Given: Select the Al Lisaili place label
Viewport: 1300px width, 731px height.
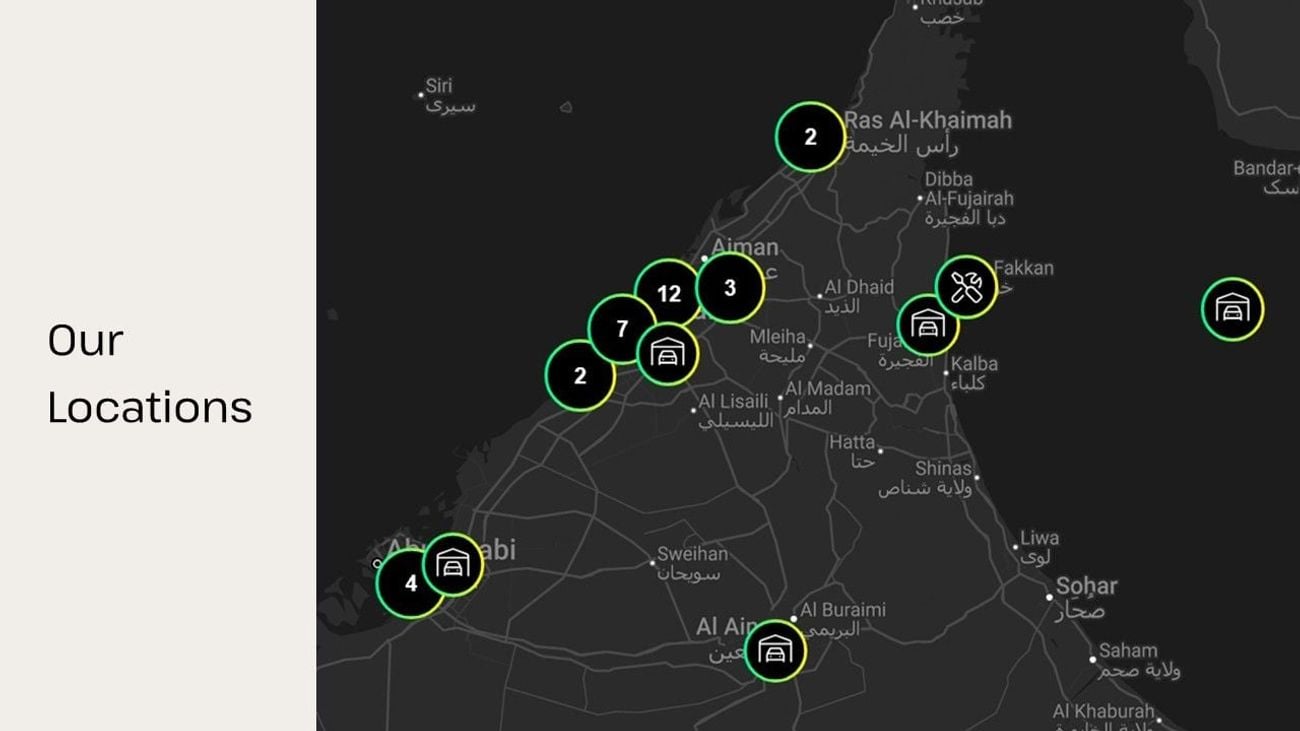Looking at the screenshot, I should point(733,401).
